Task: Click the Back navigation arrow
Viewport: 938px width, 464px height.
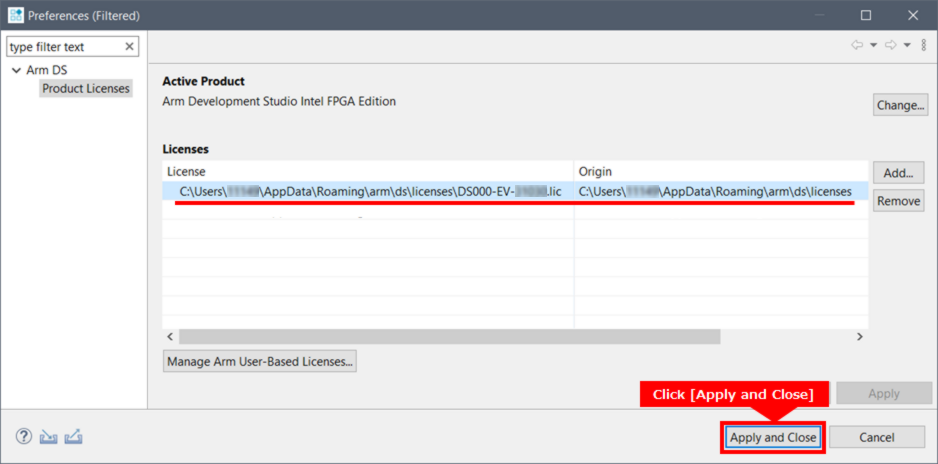Action: pyautogui.click(x=857, y=46)
